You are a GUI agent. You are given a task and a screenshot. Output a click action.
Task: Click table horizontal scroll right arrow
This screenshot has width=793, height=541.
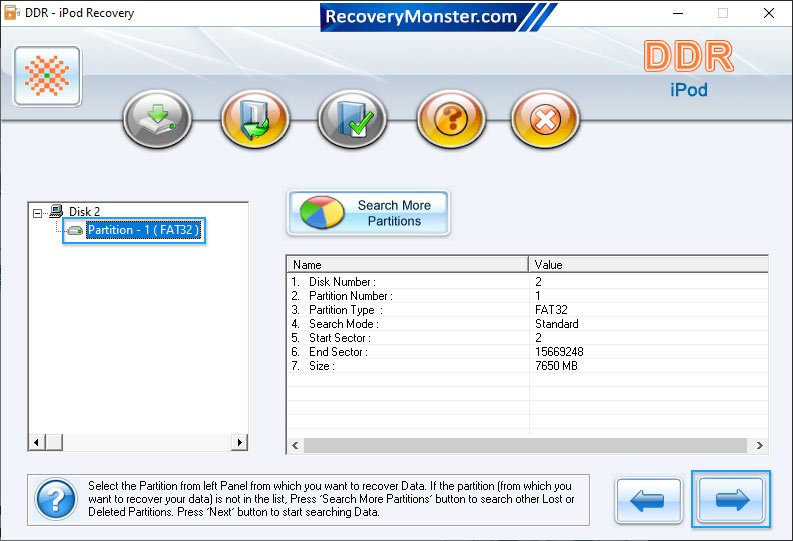point(760,445)
